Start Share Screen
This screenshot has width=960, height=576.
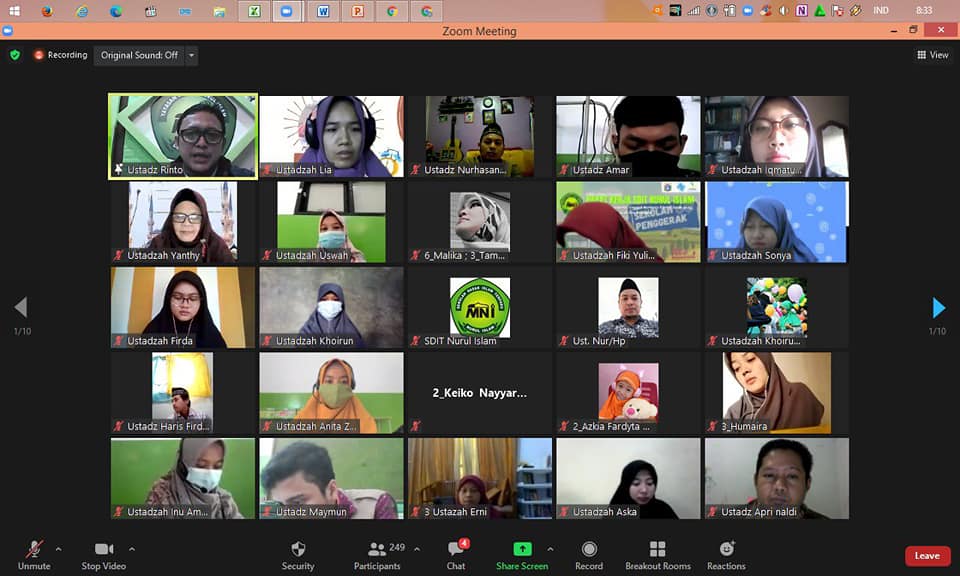(522, 555)
